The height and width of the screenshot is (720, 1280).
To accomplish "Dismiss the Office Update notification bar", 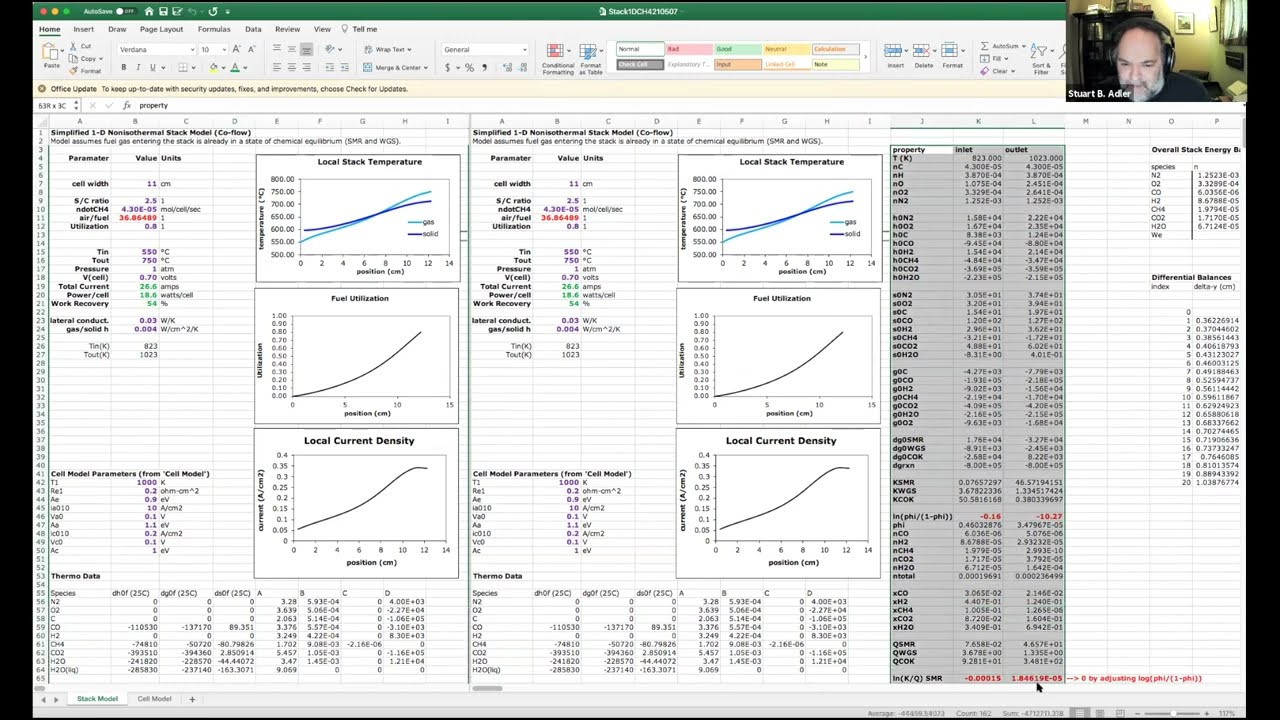I will click(42, 89).
